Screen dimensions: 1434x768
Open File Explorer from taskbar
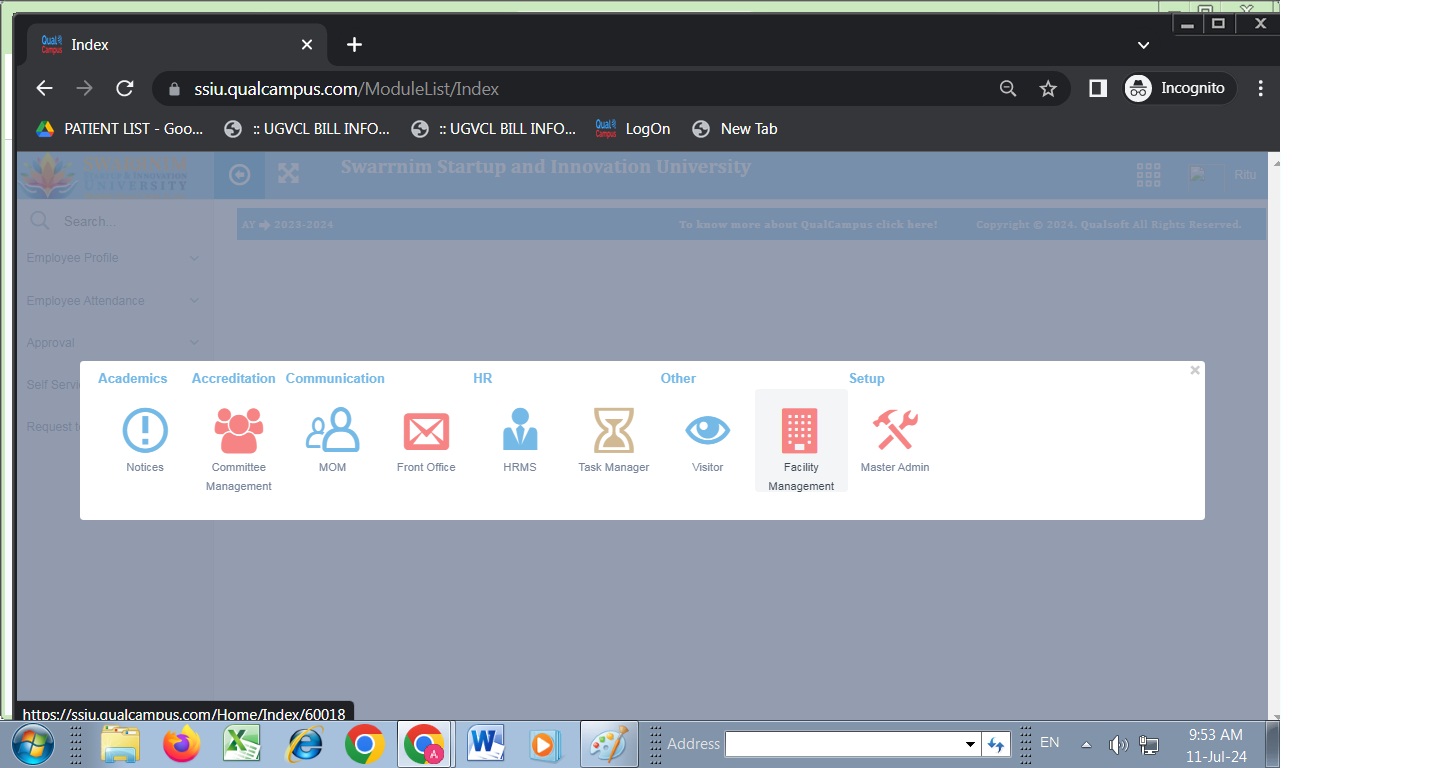(x=120, y=745)
